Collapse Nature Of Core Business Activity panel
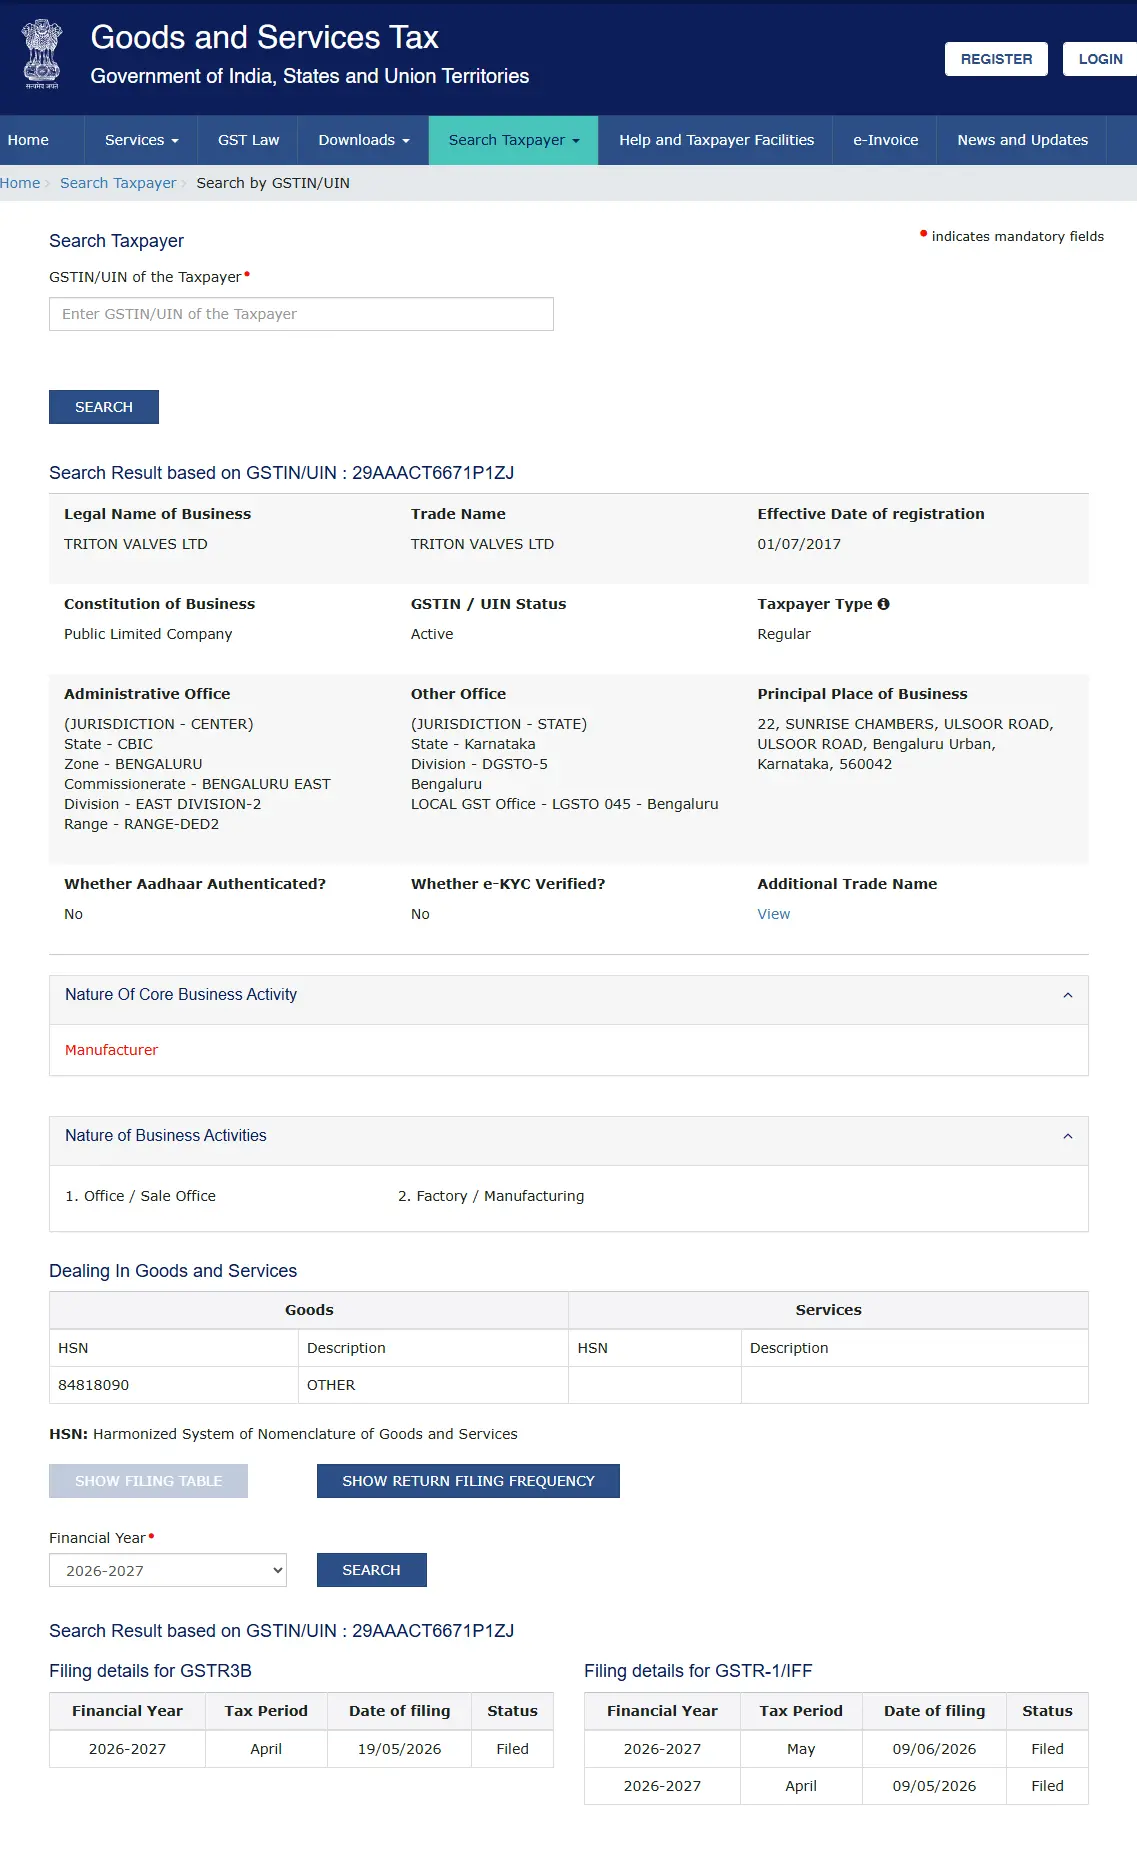This screenshot has height=1851, width=1137. pos(1067,995)
